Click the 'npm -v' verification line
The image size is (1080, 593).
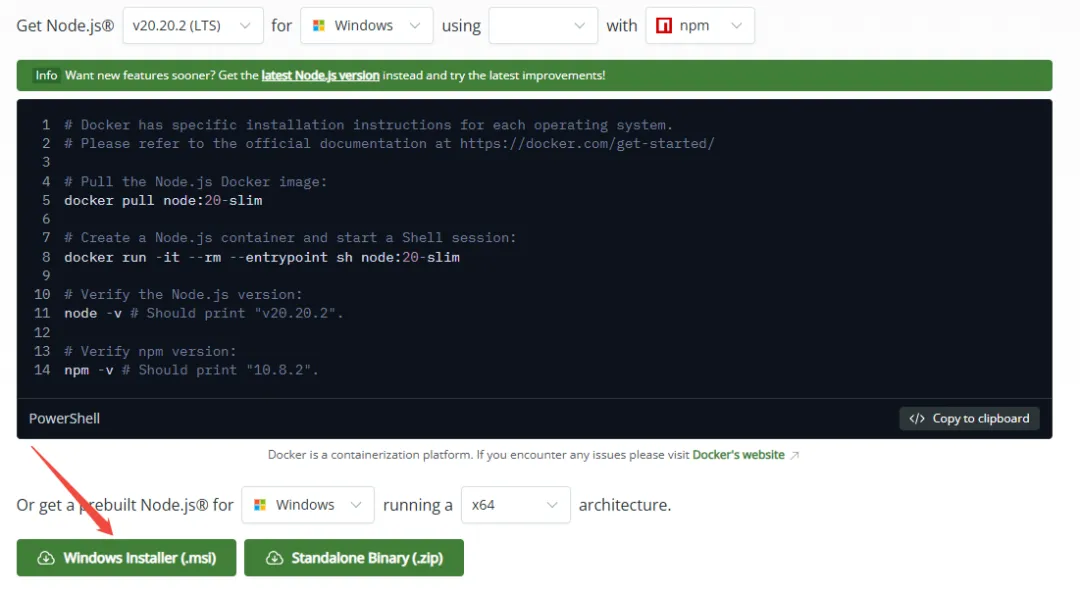point(191,370)
